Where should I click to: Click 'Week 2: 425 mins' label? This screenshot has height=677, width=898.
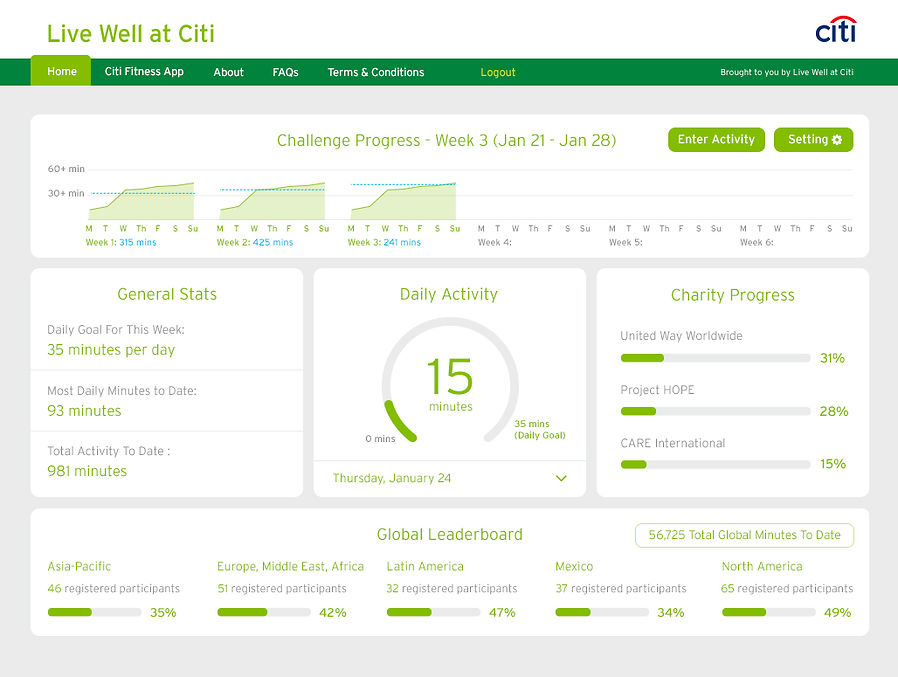tap(255, 242)
